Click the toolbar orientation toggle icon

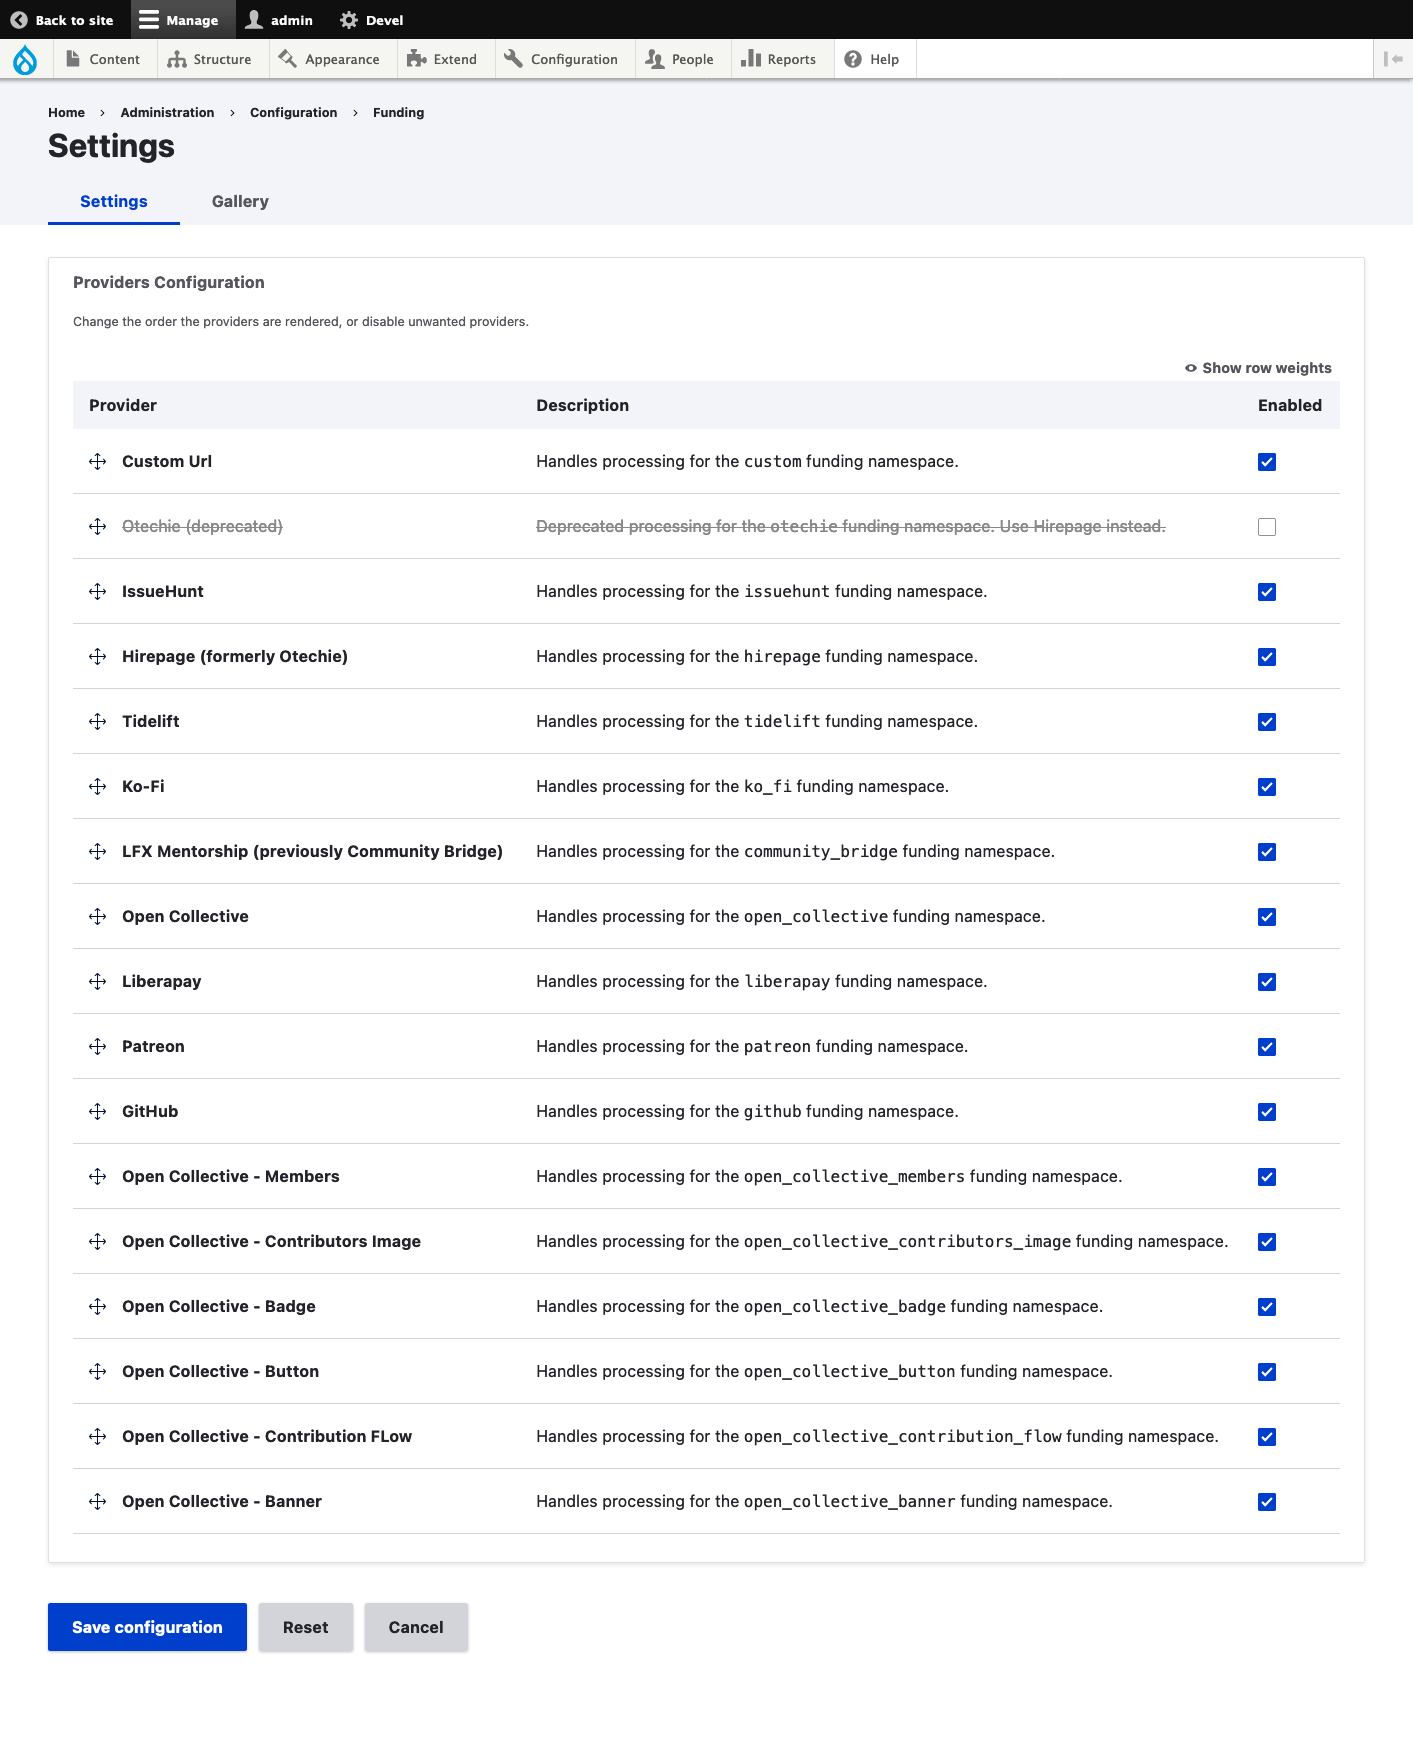[x=1393, y=59]
